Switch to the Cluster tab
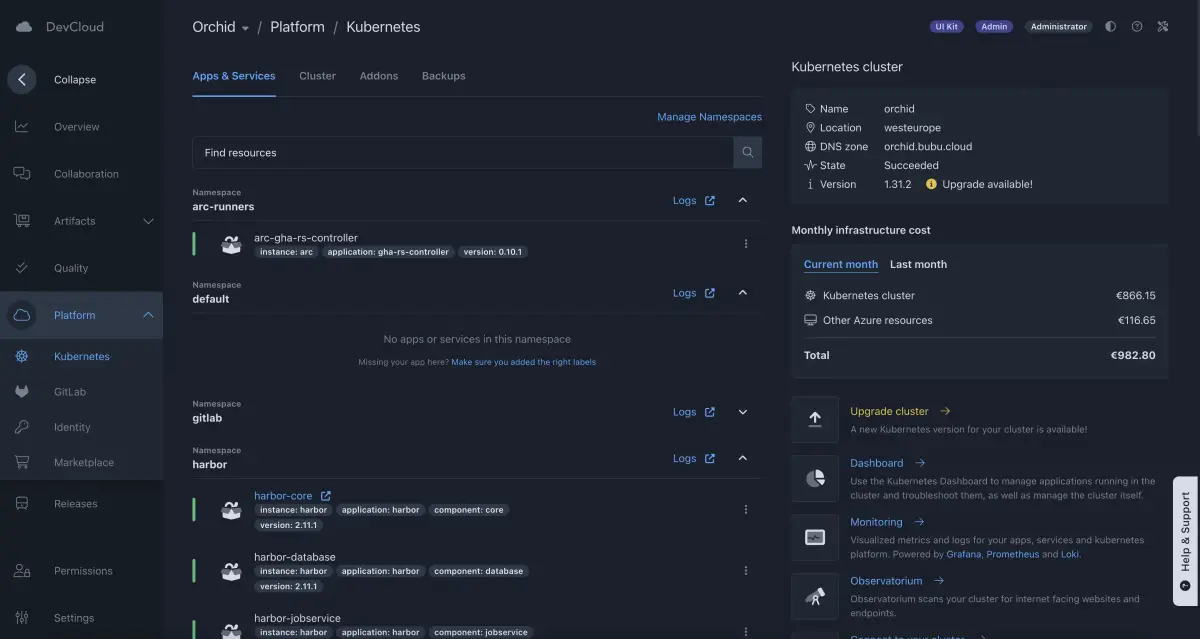This screenshot has height=639, width=1200. tap(317, 76)
